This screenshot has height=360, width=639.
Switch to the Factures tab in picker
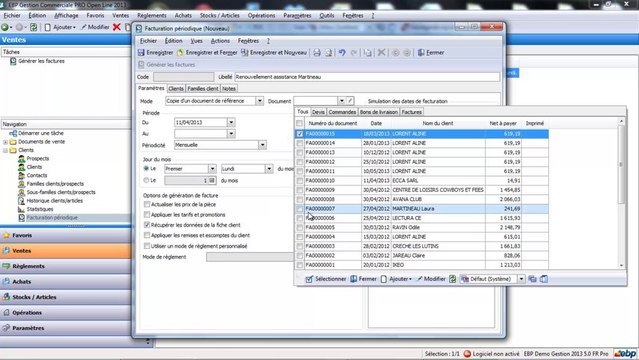[x=412, y=112]
